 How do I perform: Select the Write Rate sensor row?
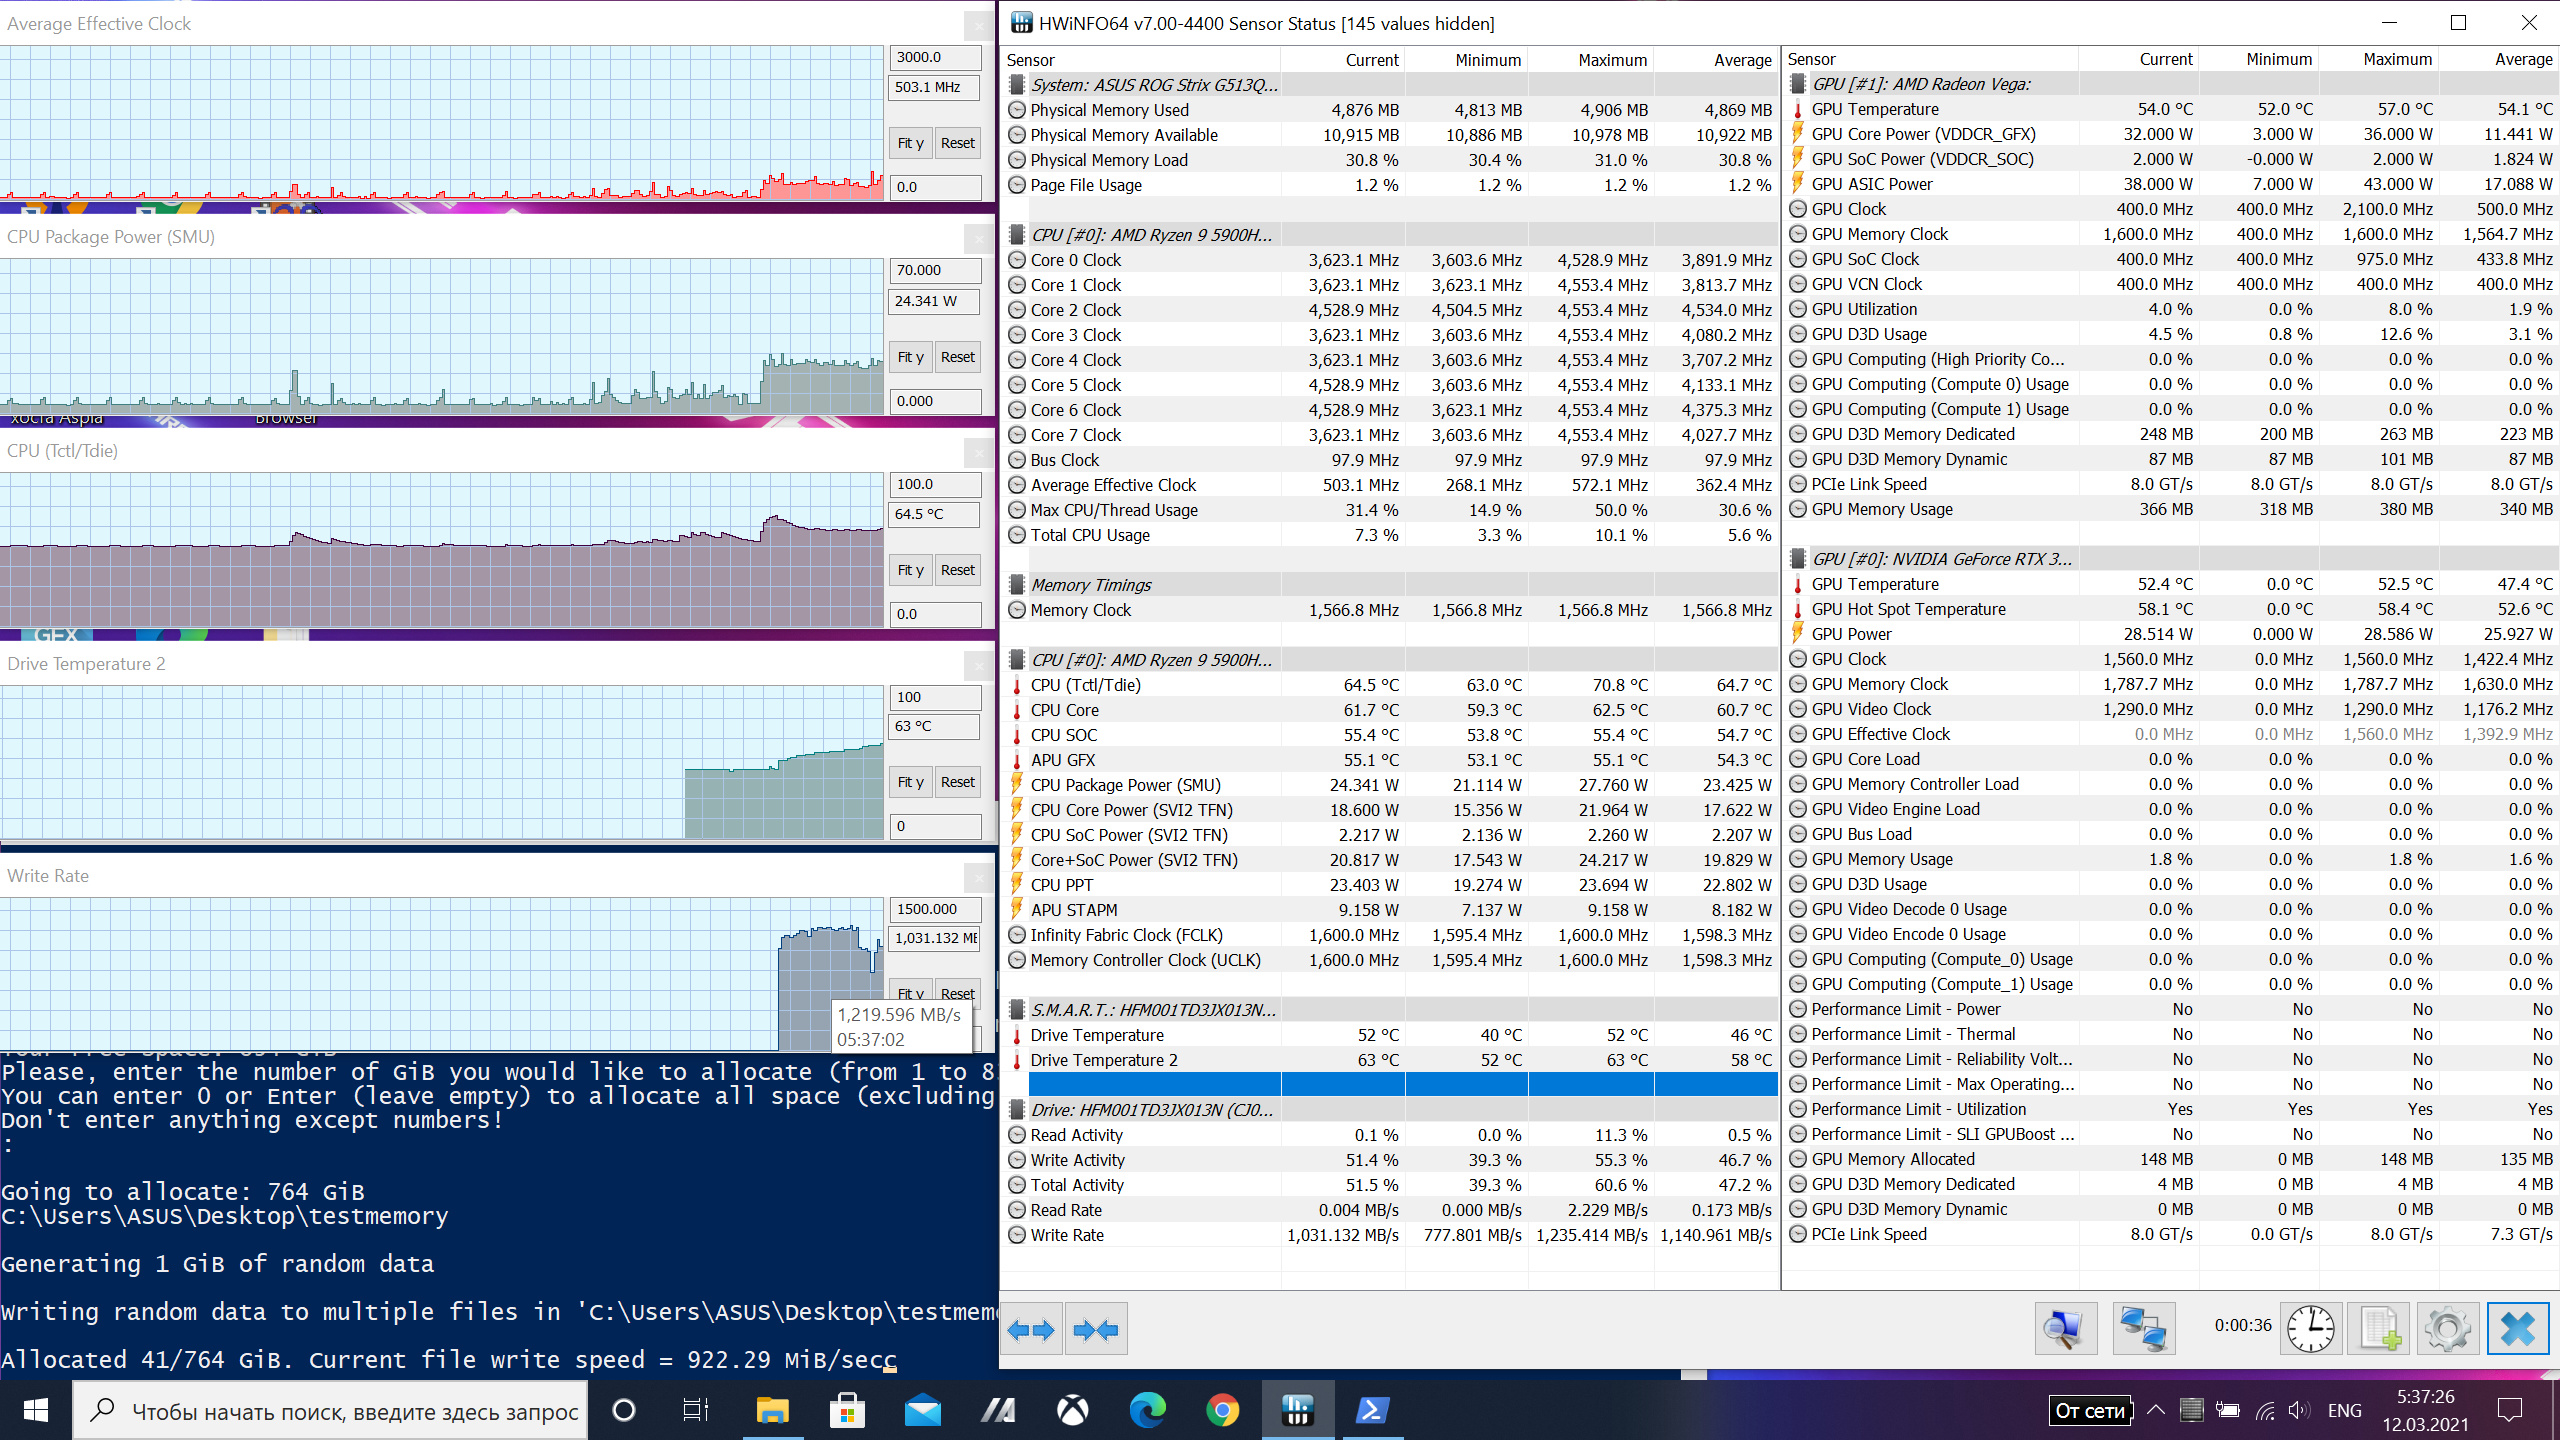tap(1390, 1235)
